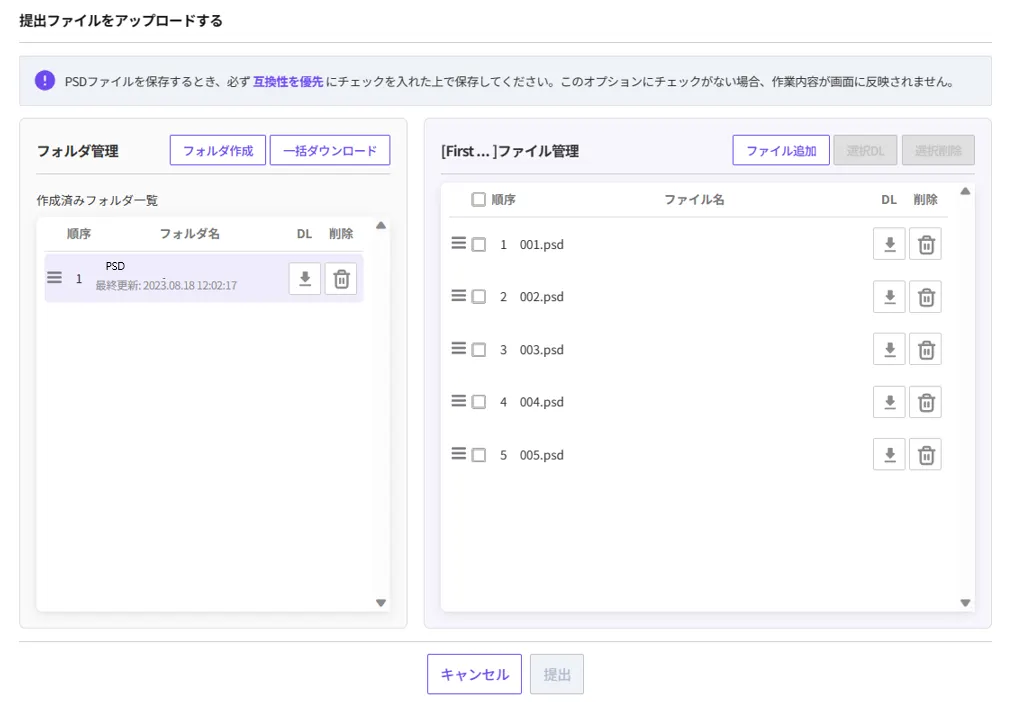Grab the drag handle of the PSD folder row
Image resolution: width=1015 pixels, height=702 pixels.
(x=54, y=278)
